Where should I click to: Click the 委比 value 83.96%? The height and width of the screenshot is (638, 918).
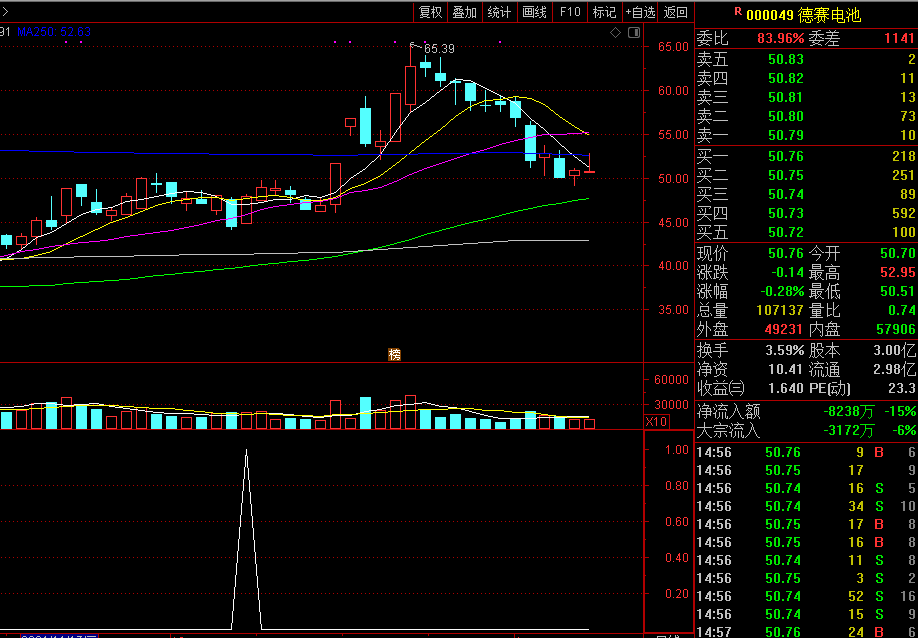780,39
